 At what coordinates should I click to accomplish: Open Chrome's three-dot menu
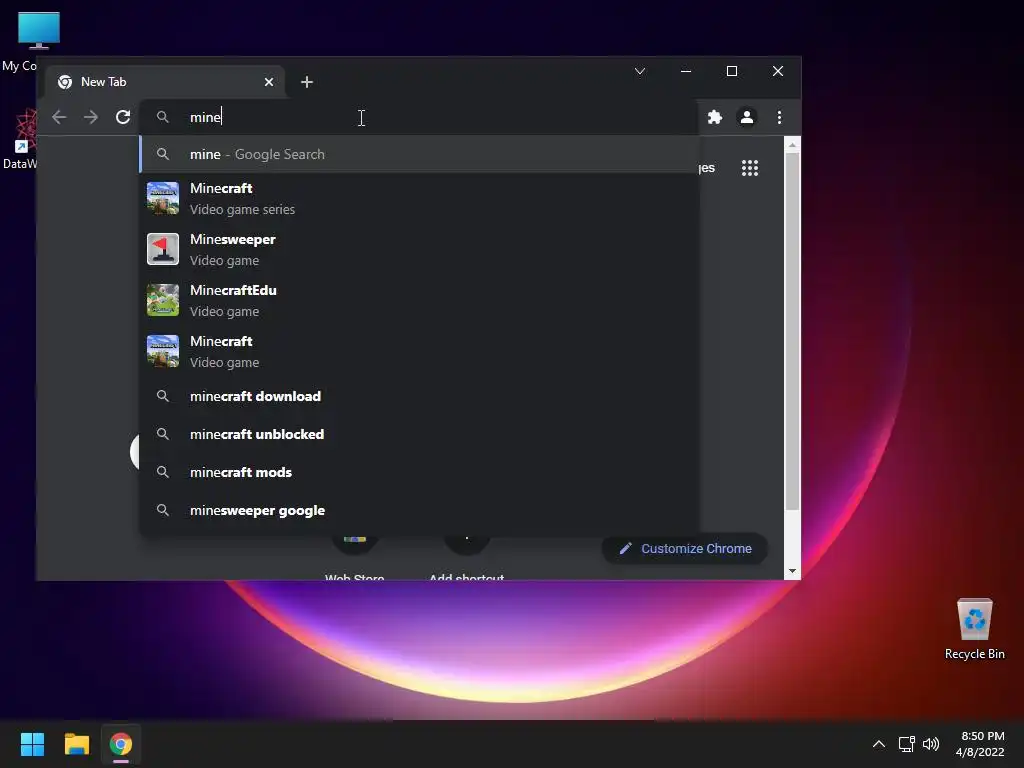pos(779,117)
